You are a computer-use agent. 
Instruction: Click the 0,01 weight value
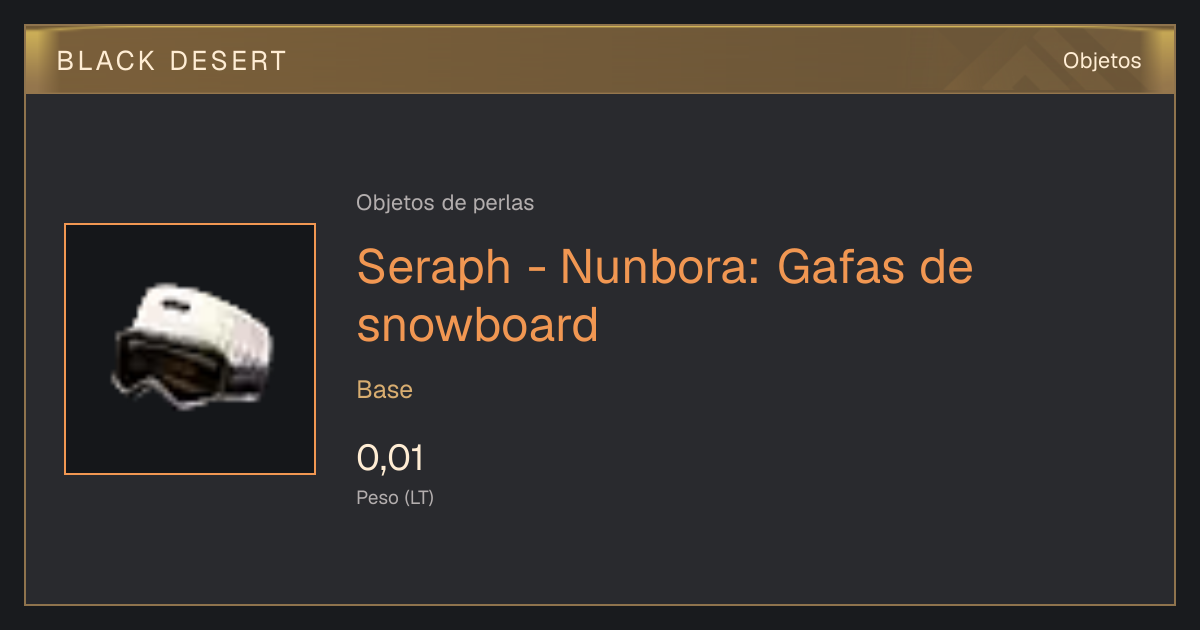(x=390, y=458)
